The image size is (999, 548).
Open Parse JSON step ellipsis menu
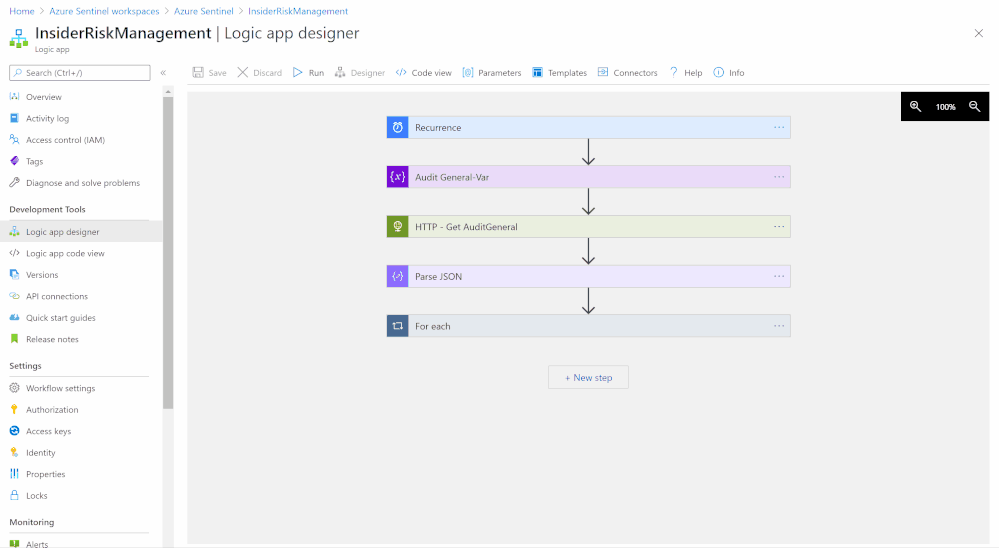tap(779, 277)
